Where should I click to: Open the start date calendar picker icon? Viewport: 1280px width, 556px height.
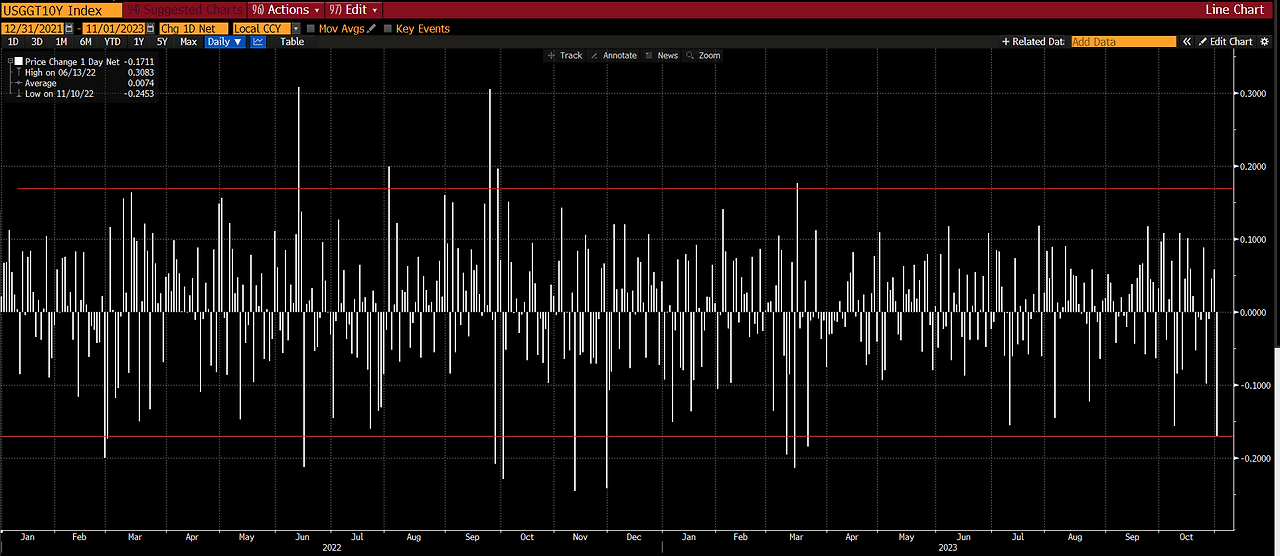point(69,29)
